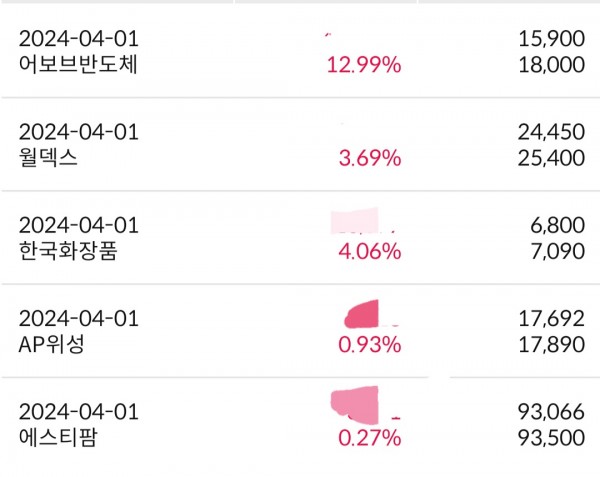Click the date above 어보브반도체
Image resolution: width=600 pixels, height=477 pixels.
79,38
